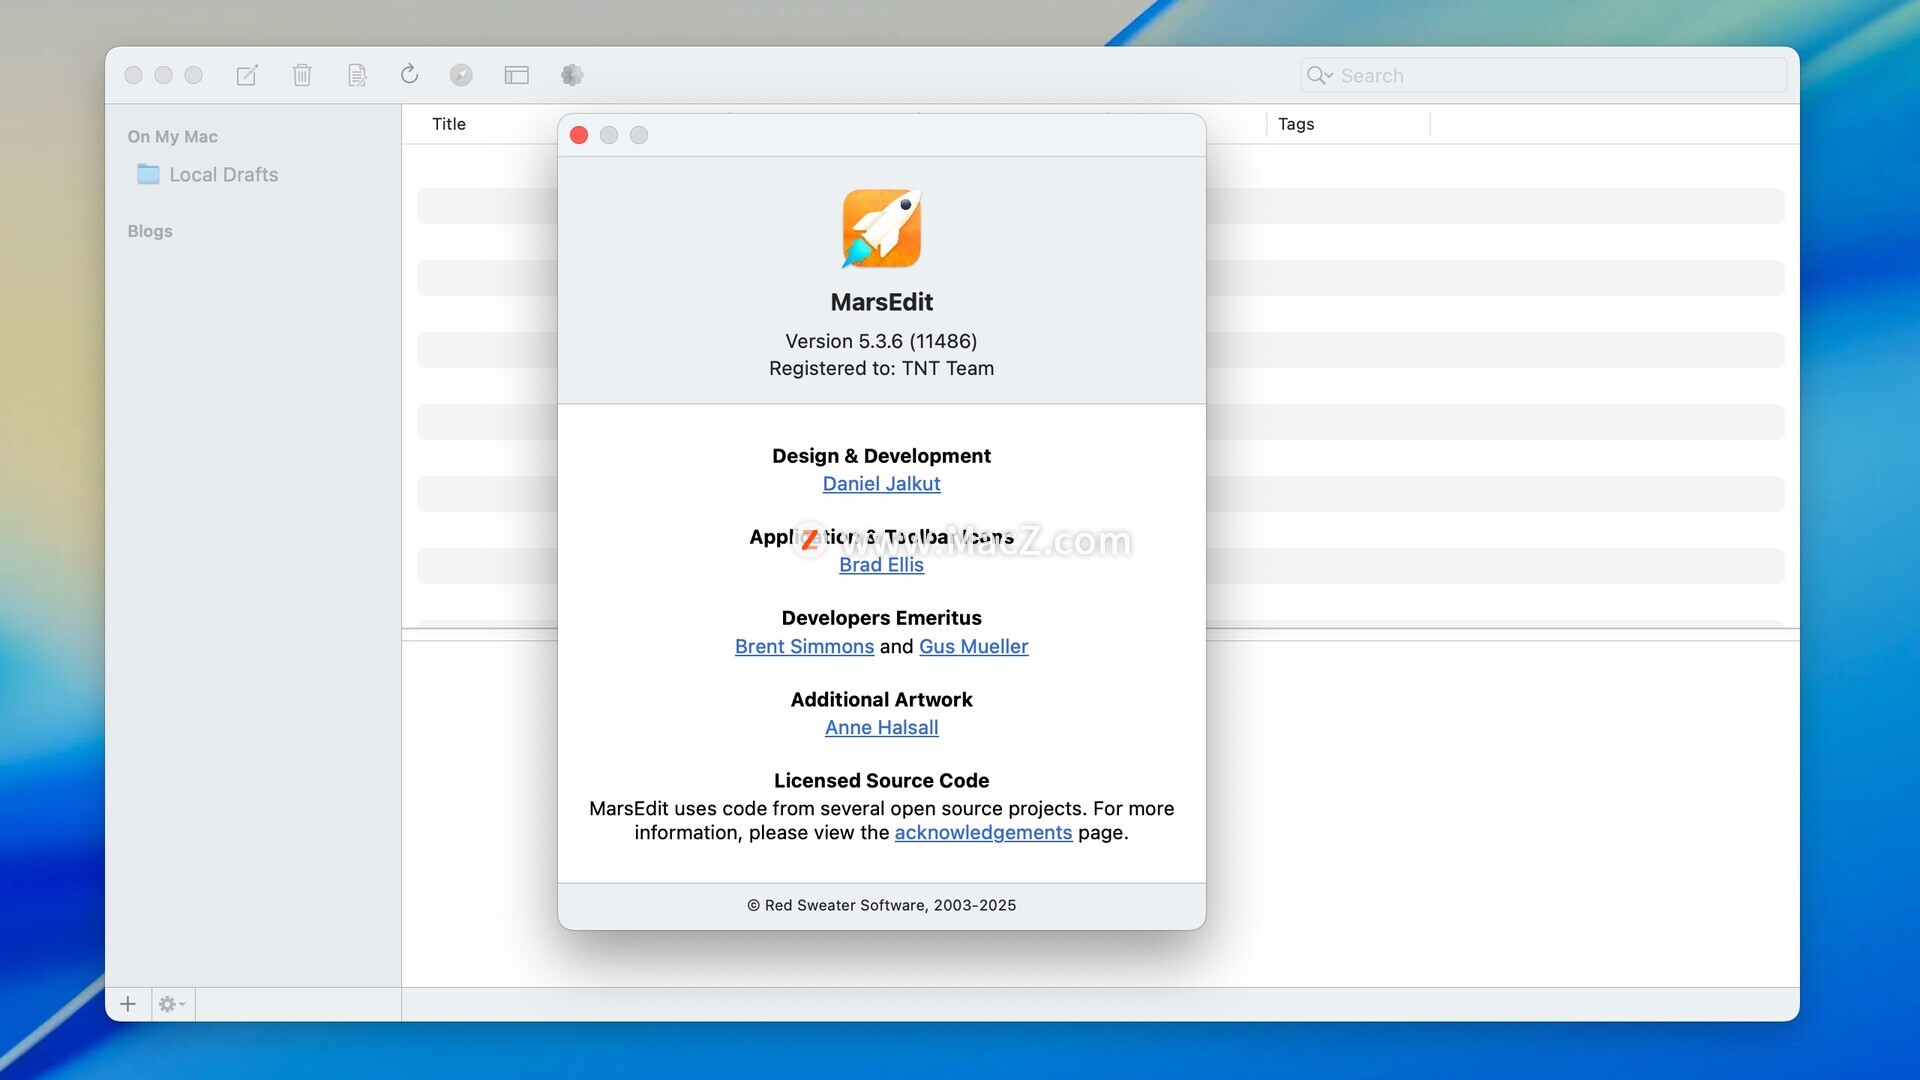1920x1080 pixels.
Task: Click the Blogs section header
Action: [150, 231]
